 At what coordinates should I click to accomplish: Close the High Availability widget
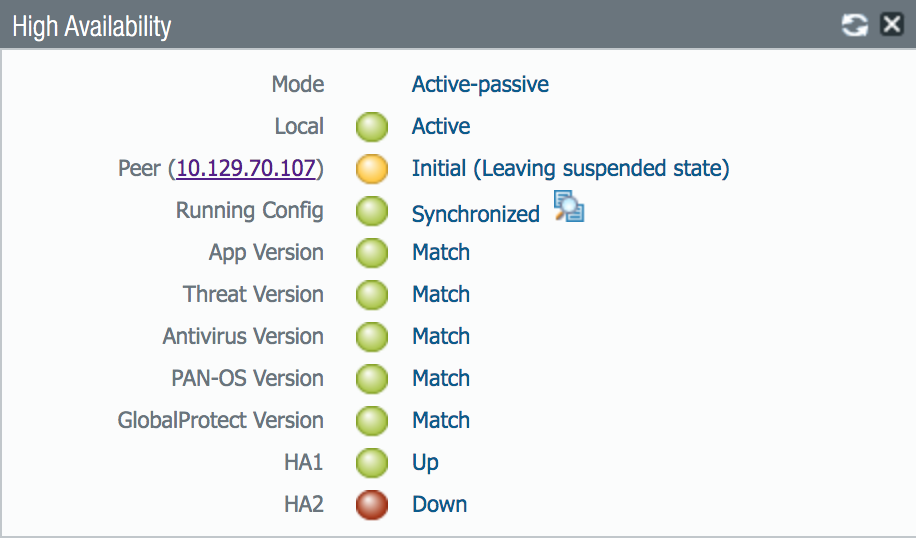tap(891, 25)
